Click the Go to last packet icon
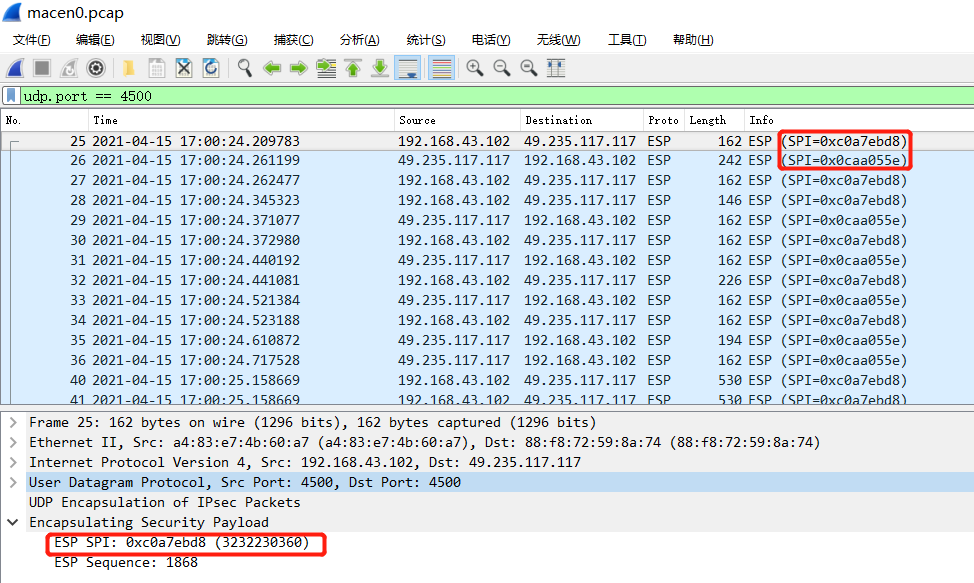 pyautogui.click(x=380, y=68)
